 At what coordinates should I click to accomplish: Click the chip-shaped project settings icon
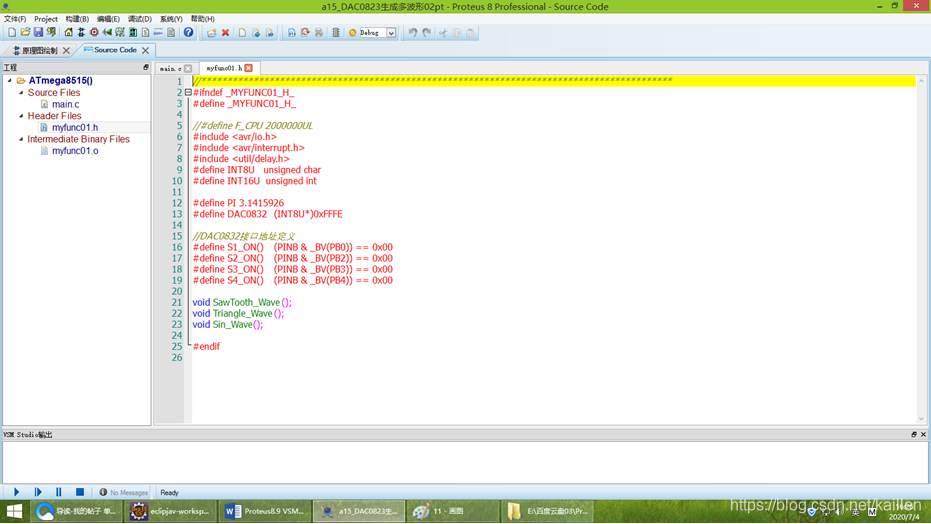pos(335,33)
